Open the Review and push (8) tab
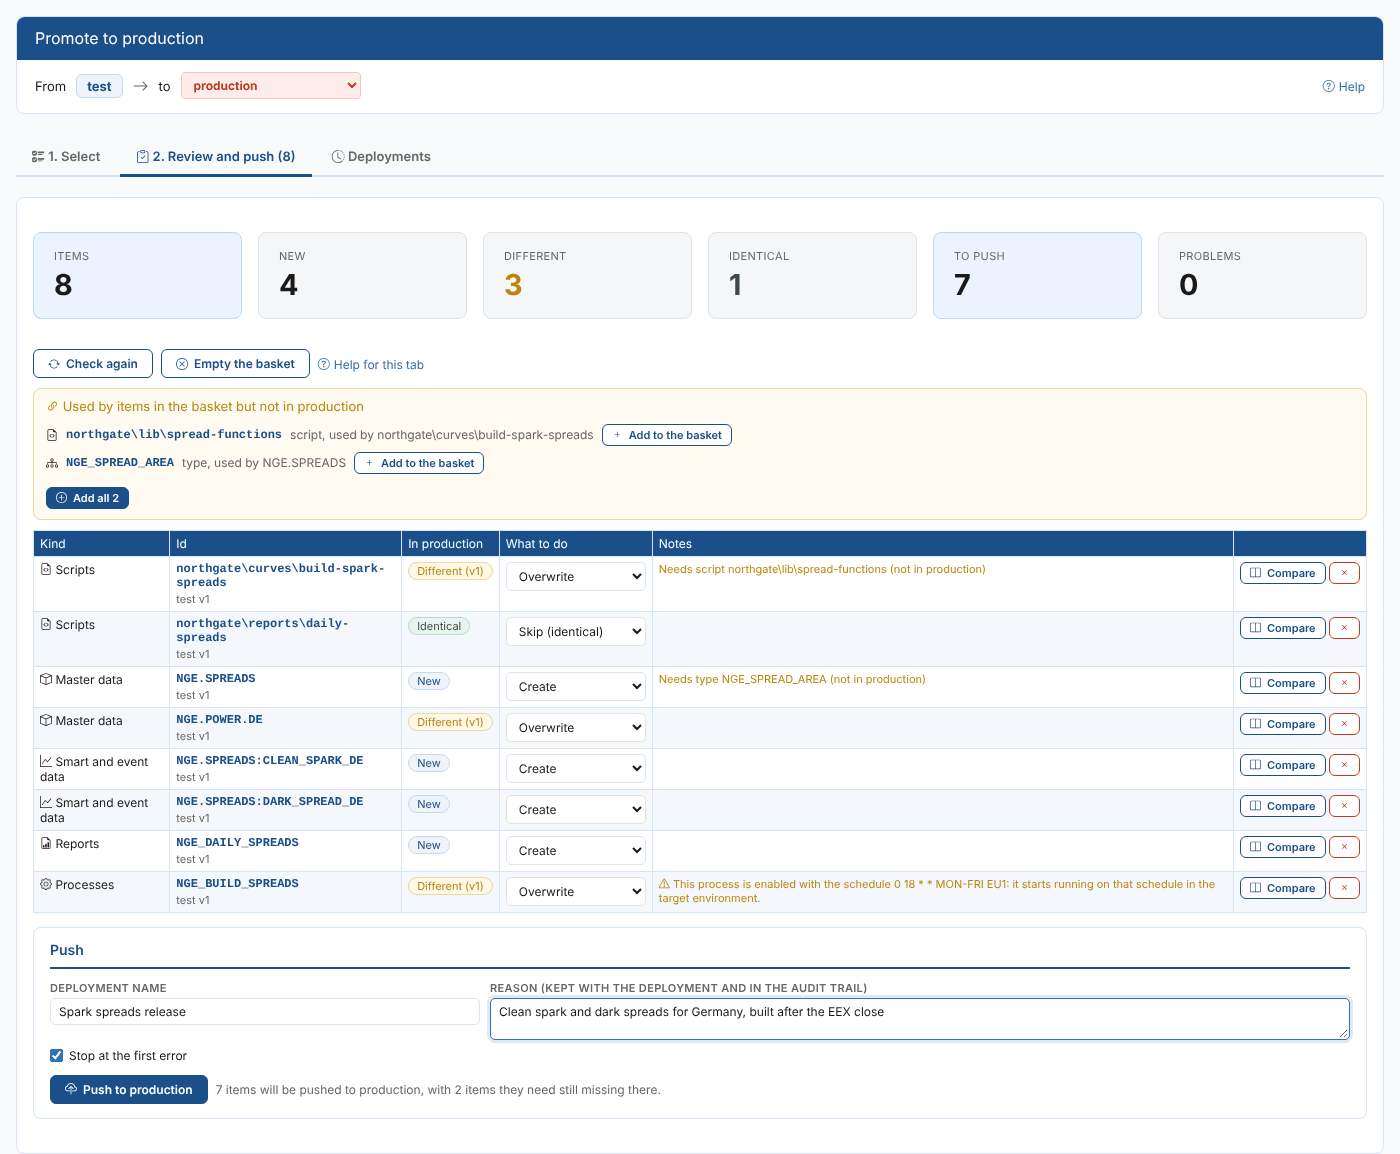Screen dimensions: 1400x1154 pyautogui.click(x=216, y=157)
